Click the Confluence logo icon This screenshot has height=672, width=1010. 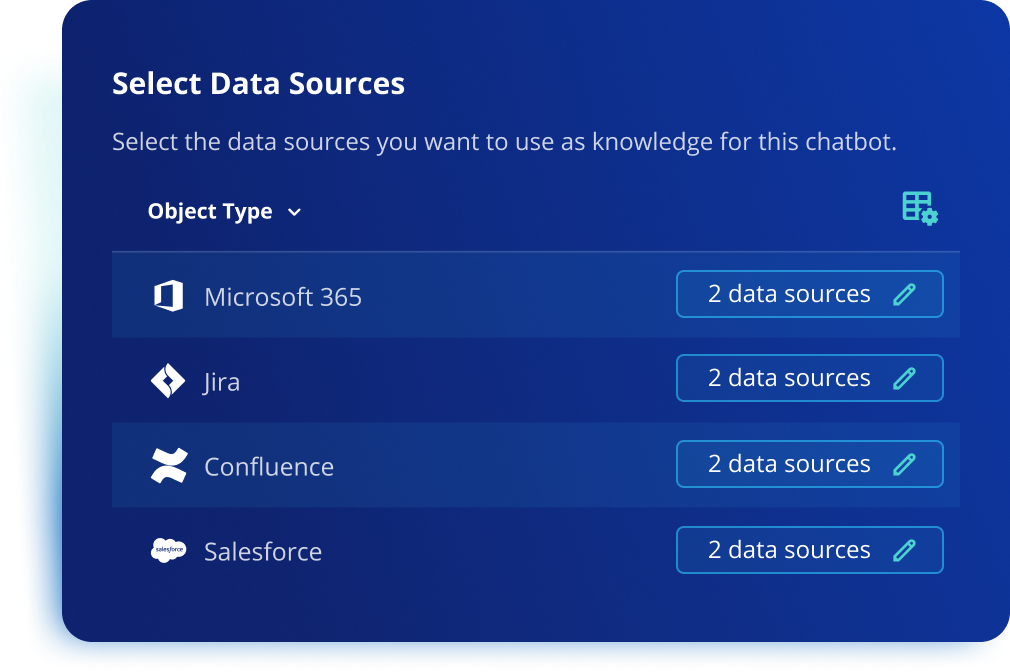[x=169, y=466]
